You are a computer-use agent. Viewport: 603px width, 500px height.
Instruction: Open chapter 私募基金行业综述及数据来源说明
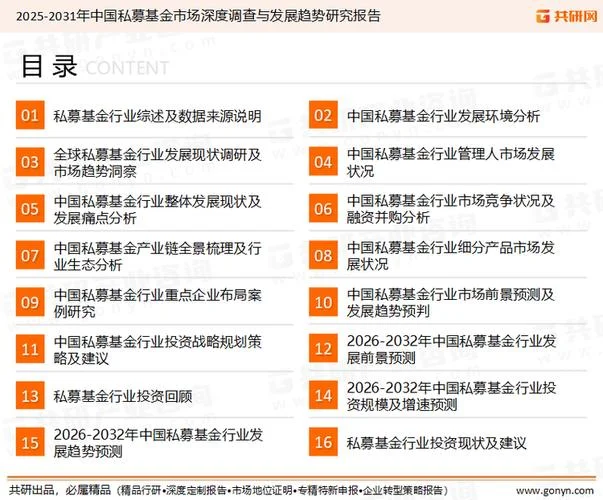[x=157, y=116]
